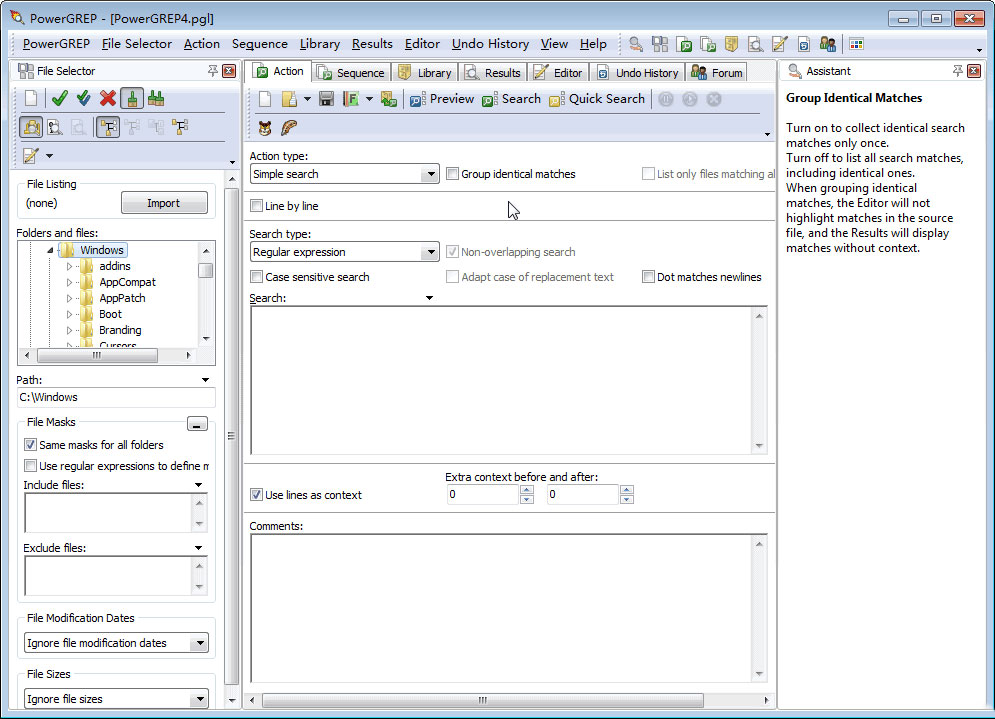This screenshot has width=995, height=719.
Task: Click the feather quill icon
Action: 289,127
